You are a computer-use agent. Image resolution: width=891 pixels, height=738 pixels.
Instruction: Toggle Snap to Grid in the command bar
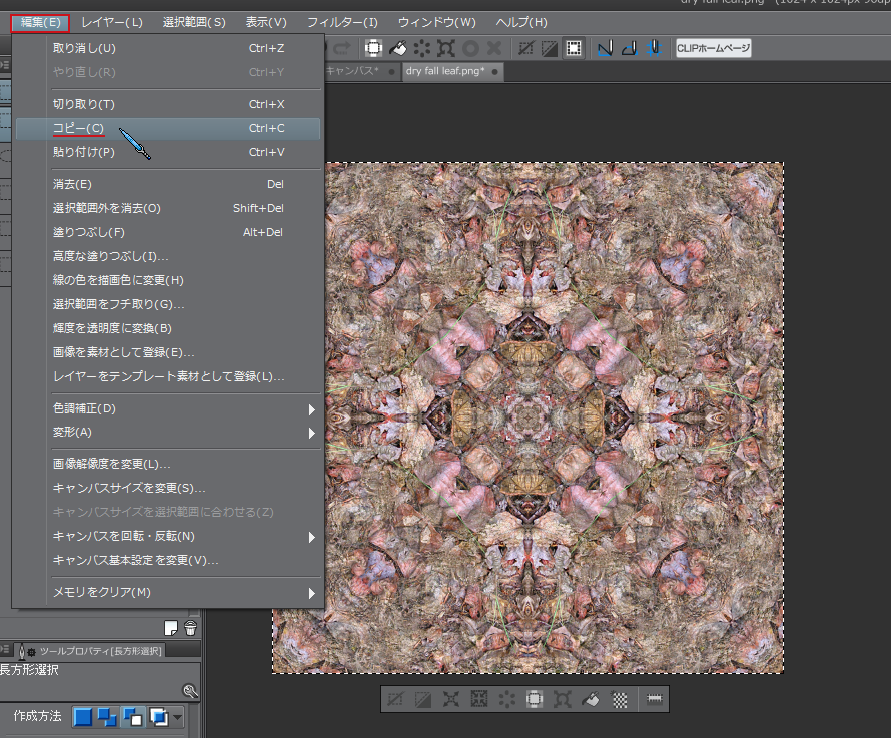point(655,48)
